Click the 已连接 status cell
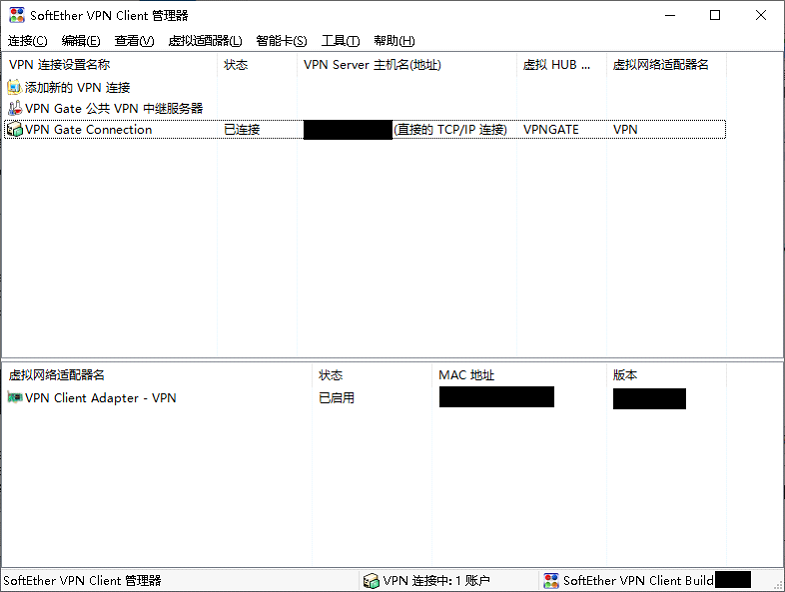This screenshot has width=785, height=592. (x=242, y=129)
